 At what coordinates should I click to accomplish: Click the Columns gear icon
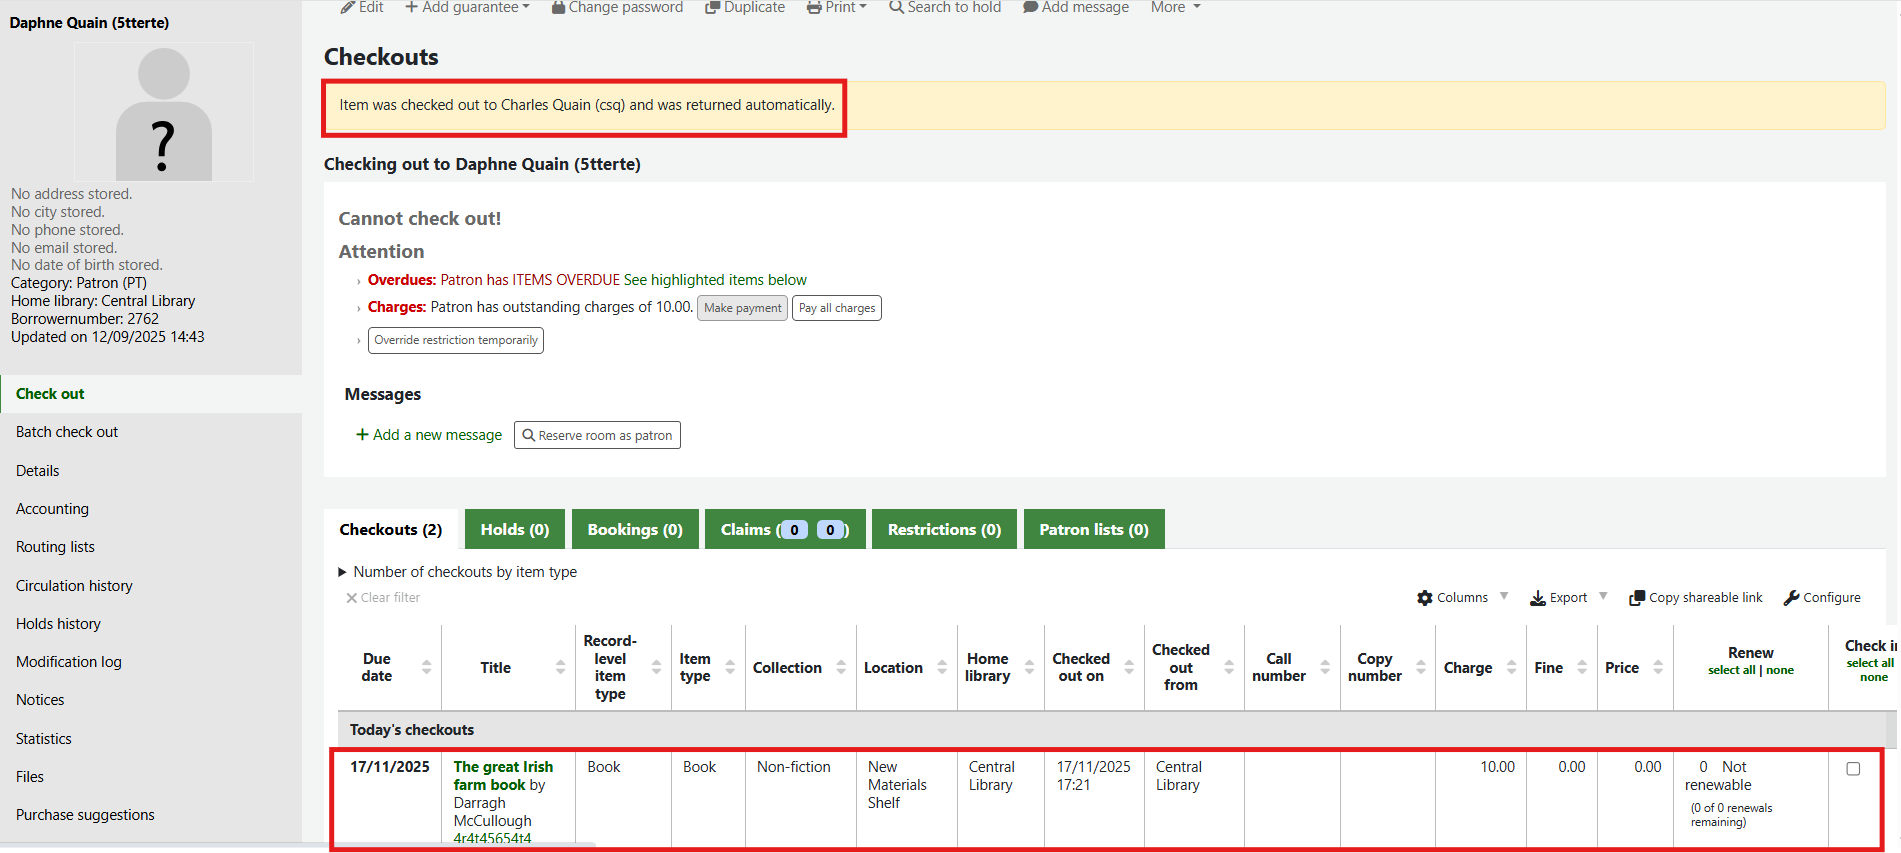tap(1425, 598)
